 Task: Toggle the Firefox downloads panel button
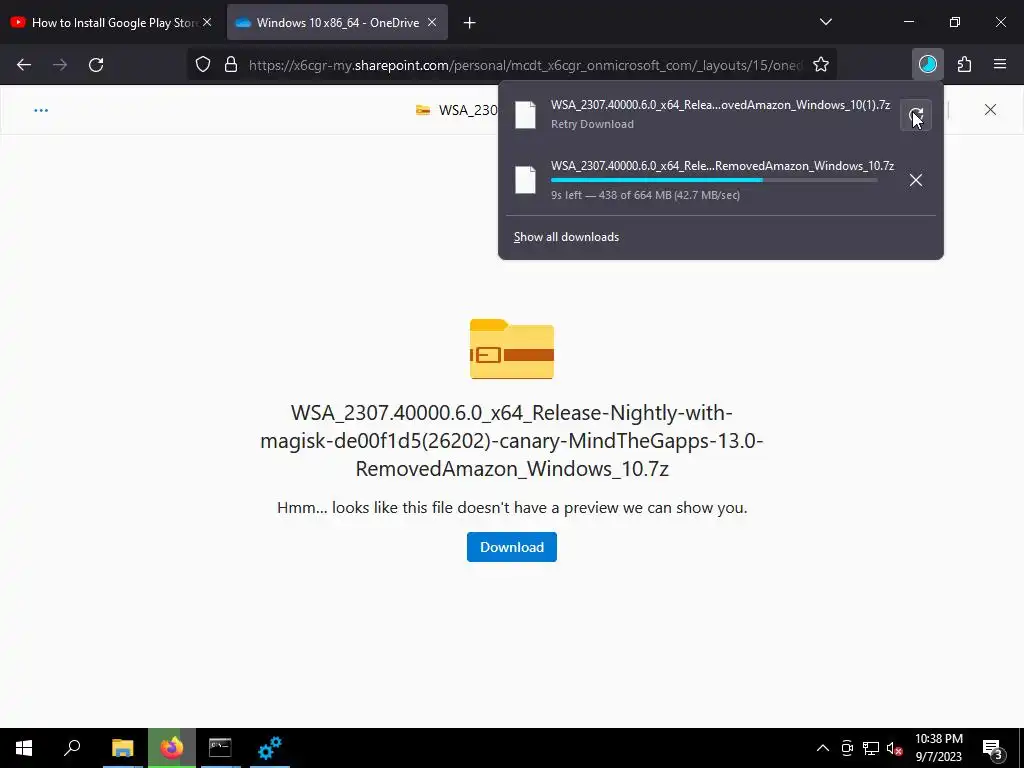tap(927, 65)
